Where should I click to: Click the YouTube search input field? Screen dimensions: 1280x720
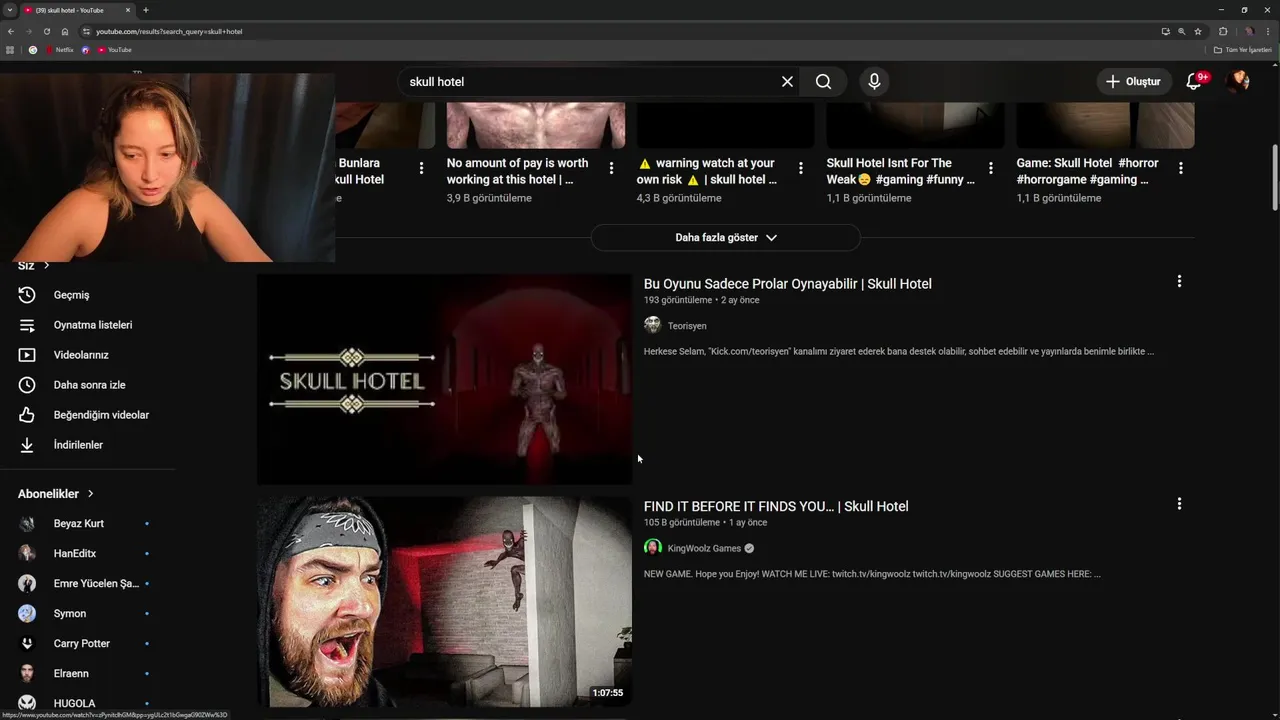click(590, 82)
